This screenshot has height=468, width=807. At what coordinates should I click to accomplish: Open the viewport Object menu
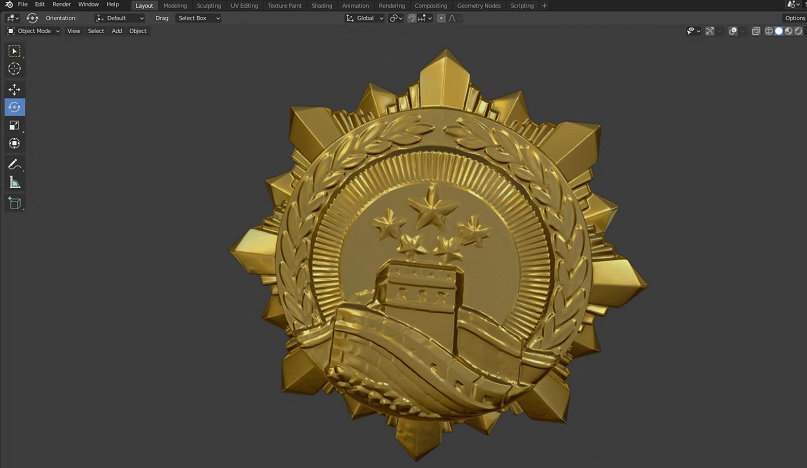click(138, 31)
